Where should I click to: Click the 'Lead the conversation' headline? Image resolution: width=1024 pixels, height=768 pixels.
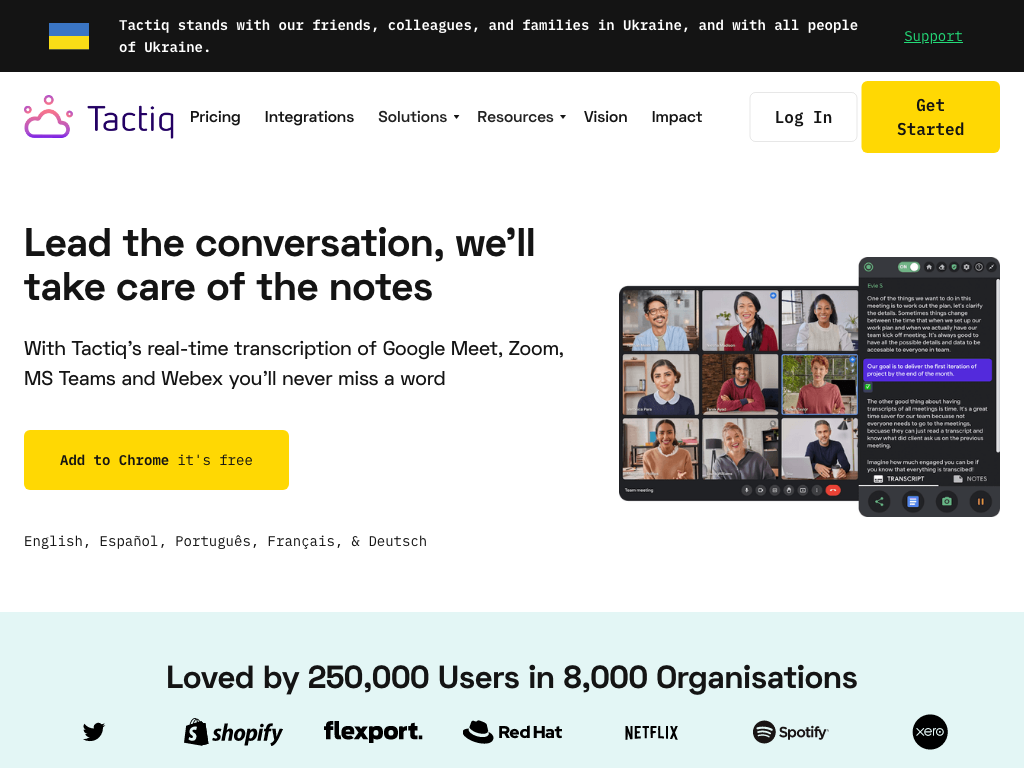pyautogui.click(x=280, y=265)
